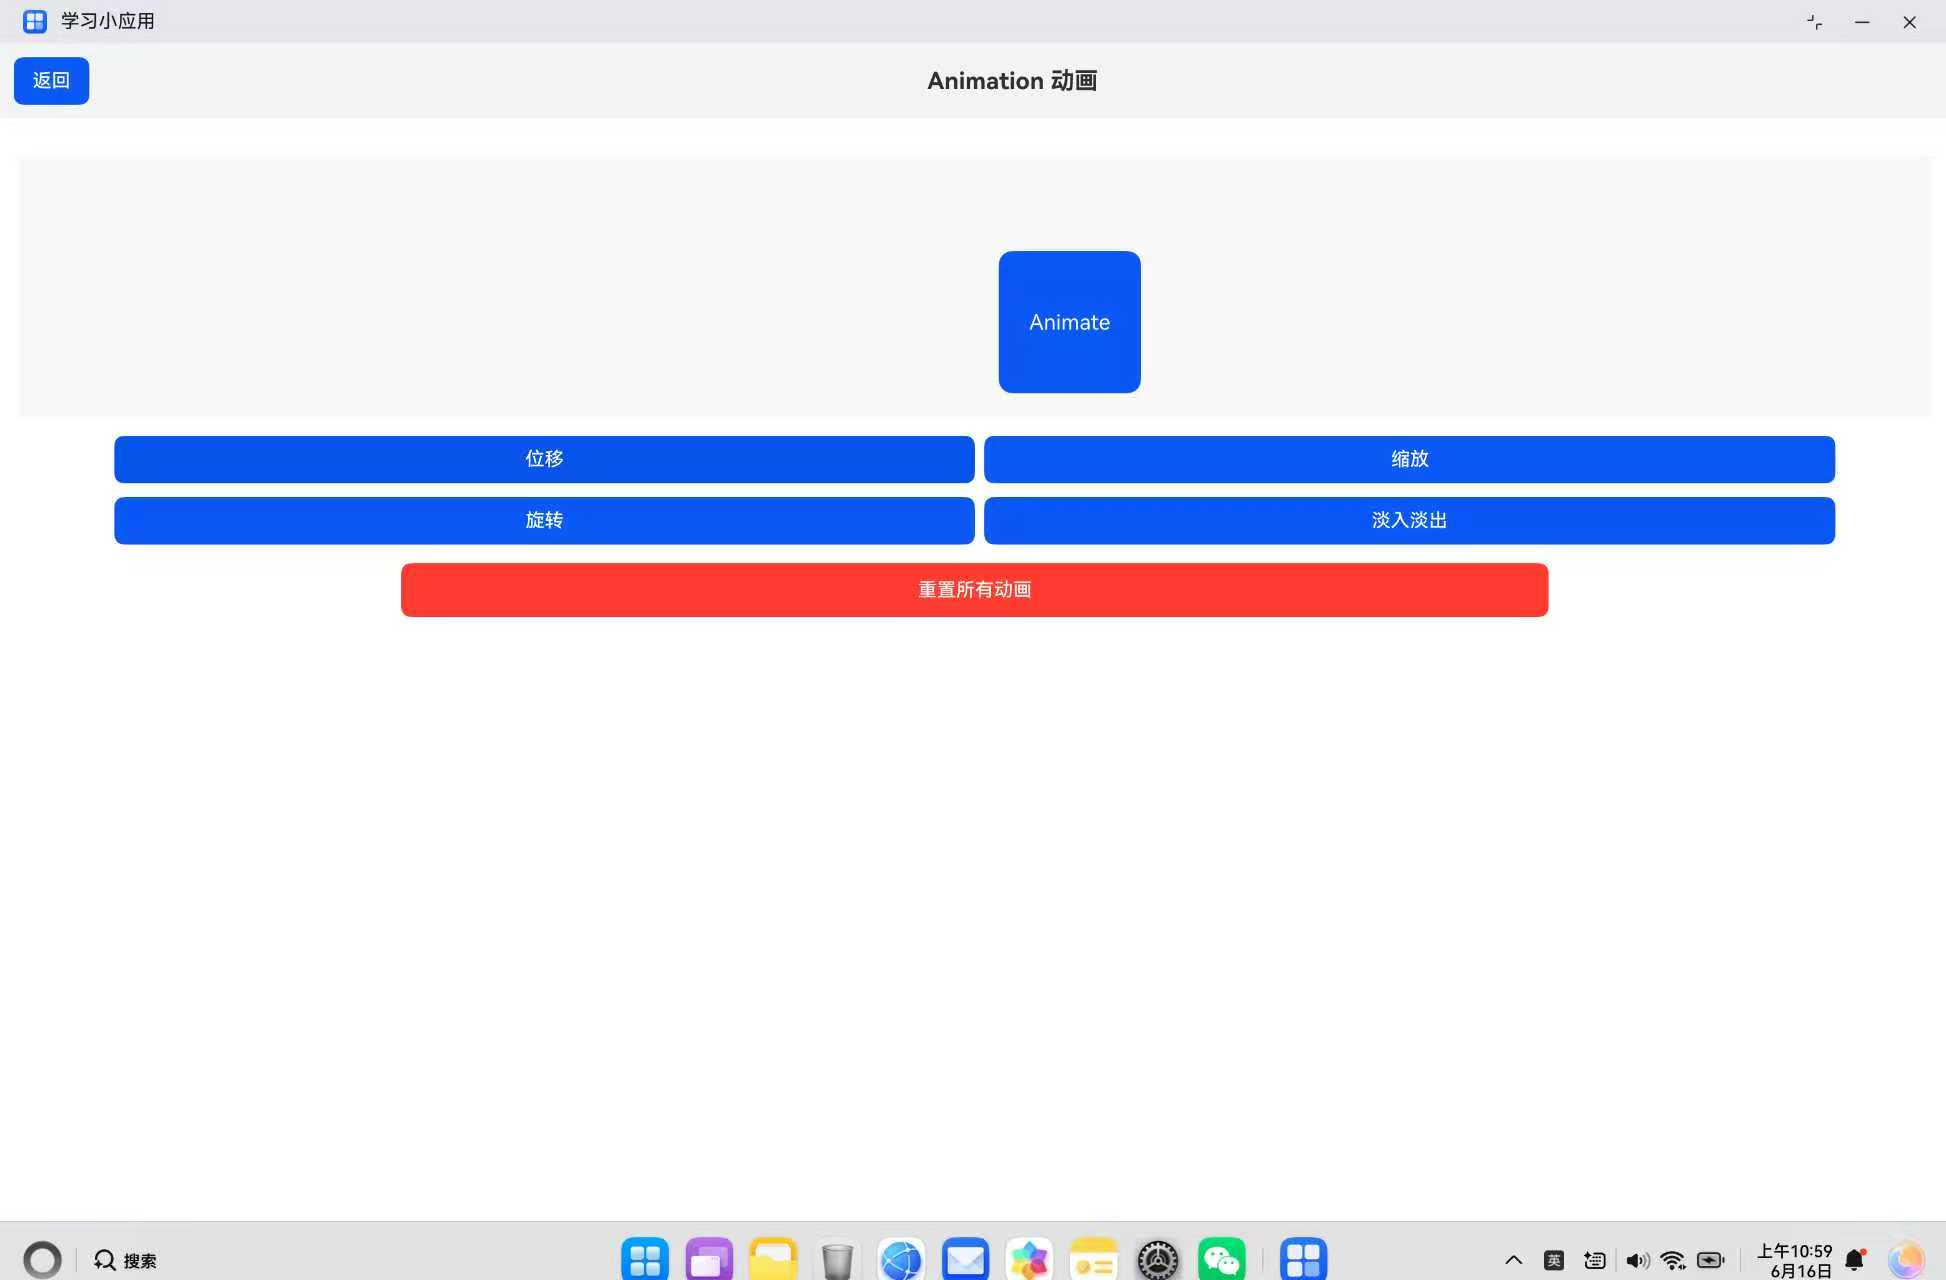
Task: Click the running 学习小应用 icon in the dock
Action: pos(1303,1260)
